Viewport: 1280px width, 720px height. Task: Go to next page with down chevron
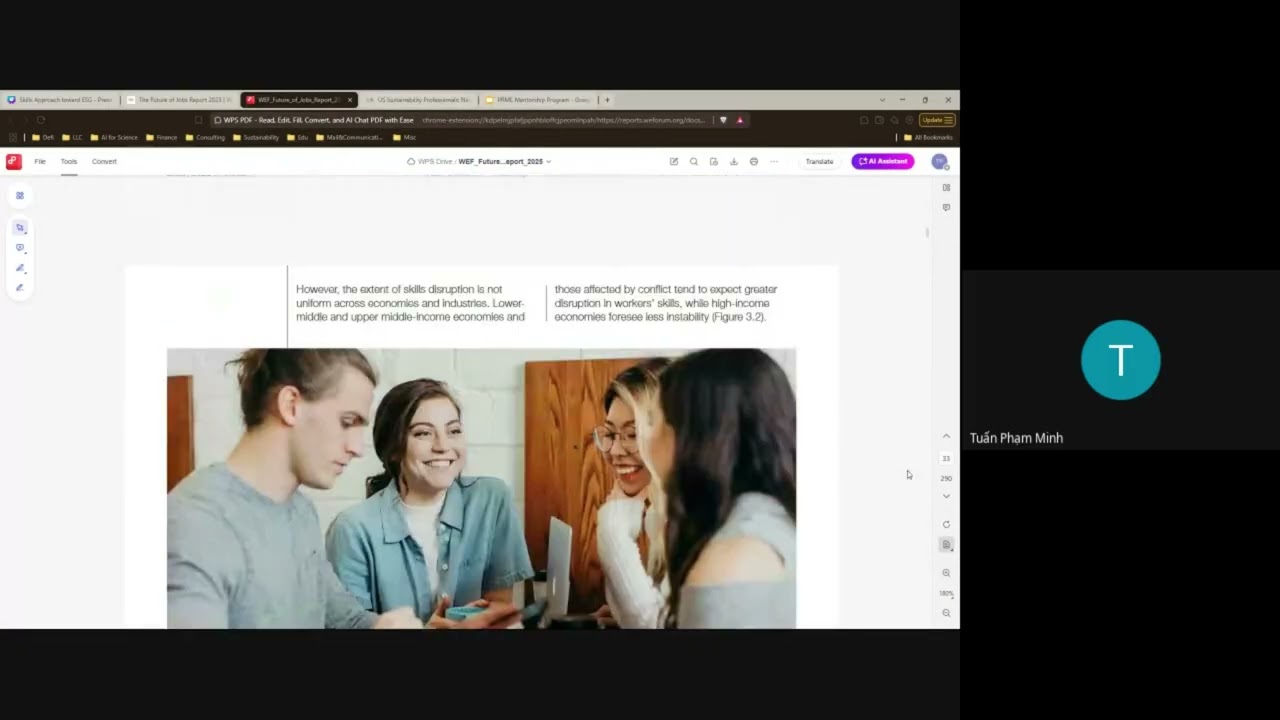point(946,496)
